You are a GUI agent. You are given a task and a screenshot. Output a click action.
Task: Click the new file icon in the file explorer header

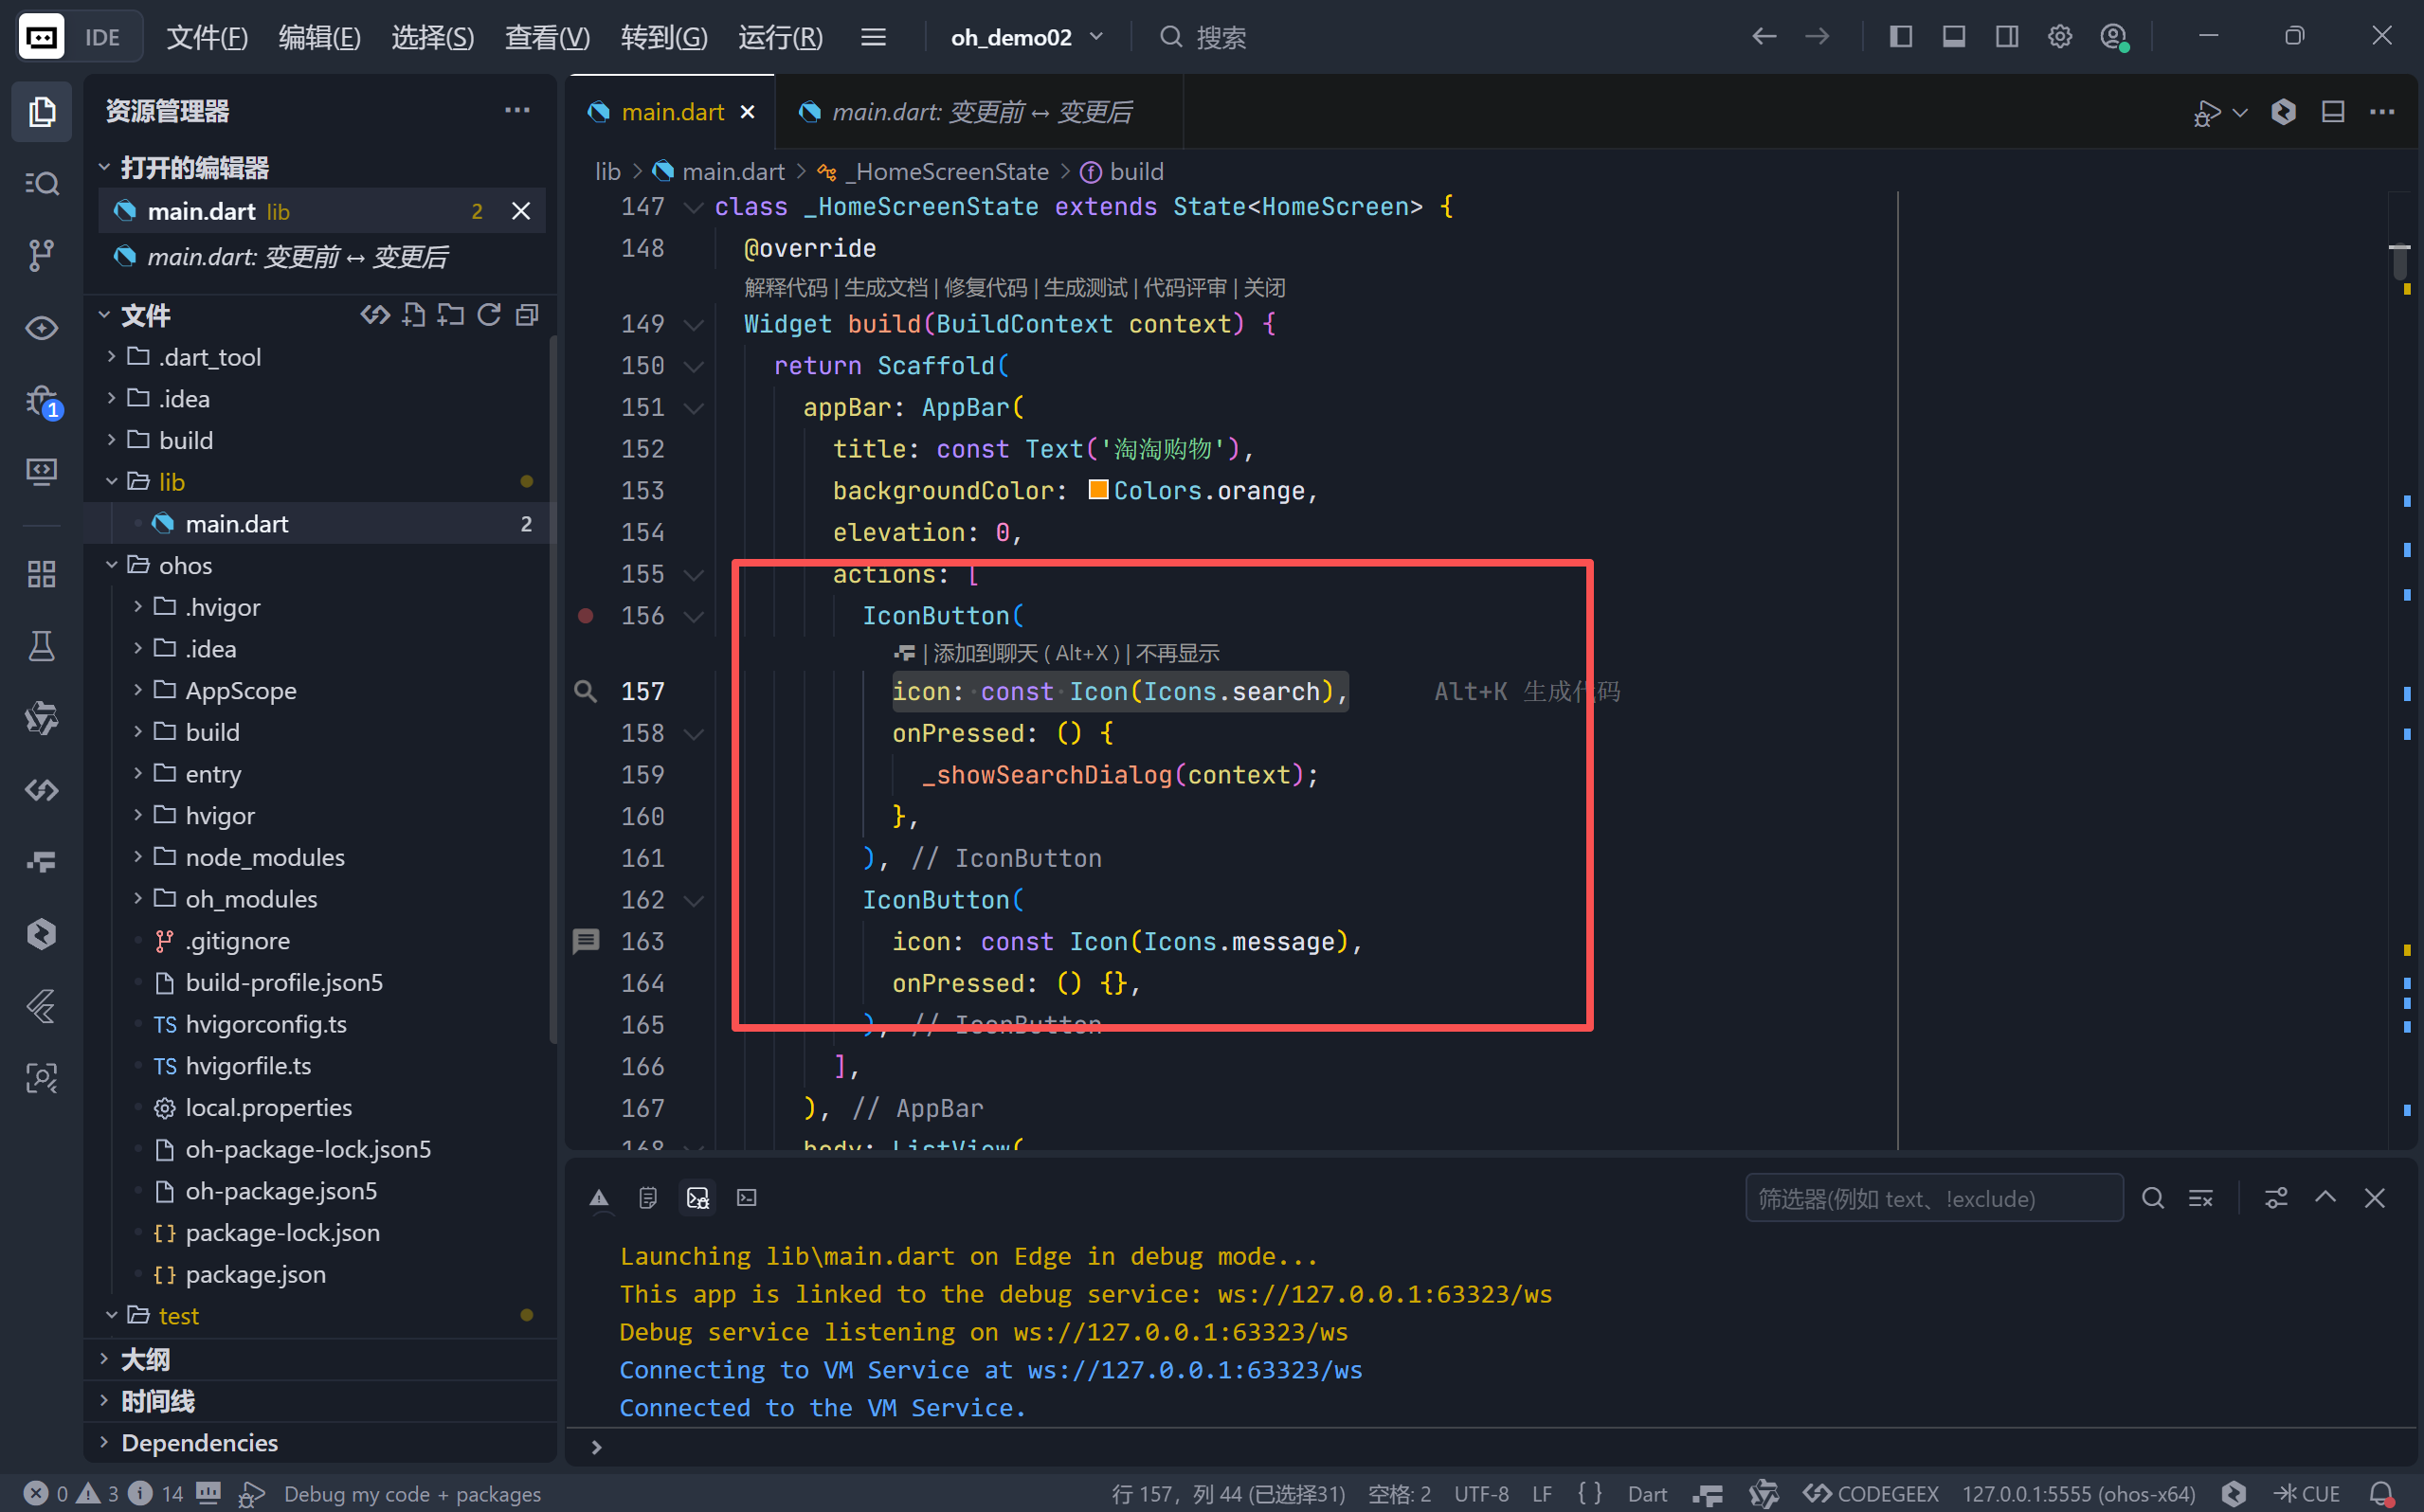(413, 316)
